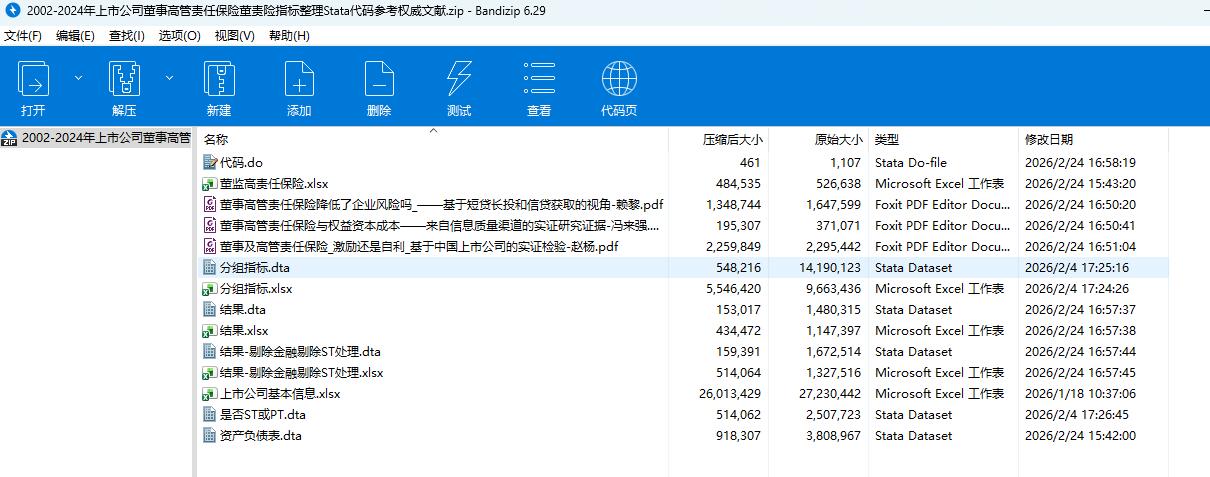Sort by the 修改日期 column header
This screenshot has width=1210, height=477.
[x=1049, y=140]
